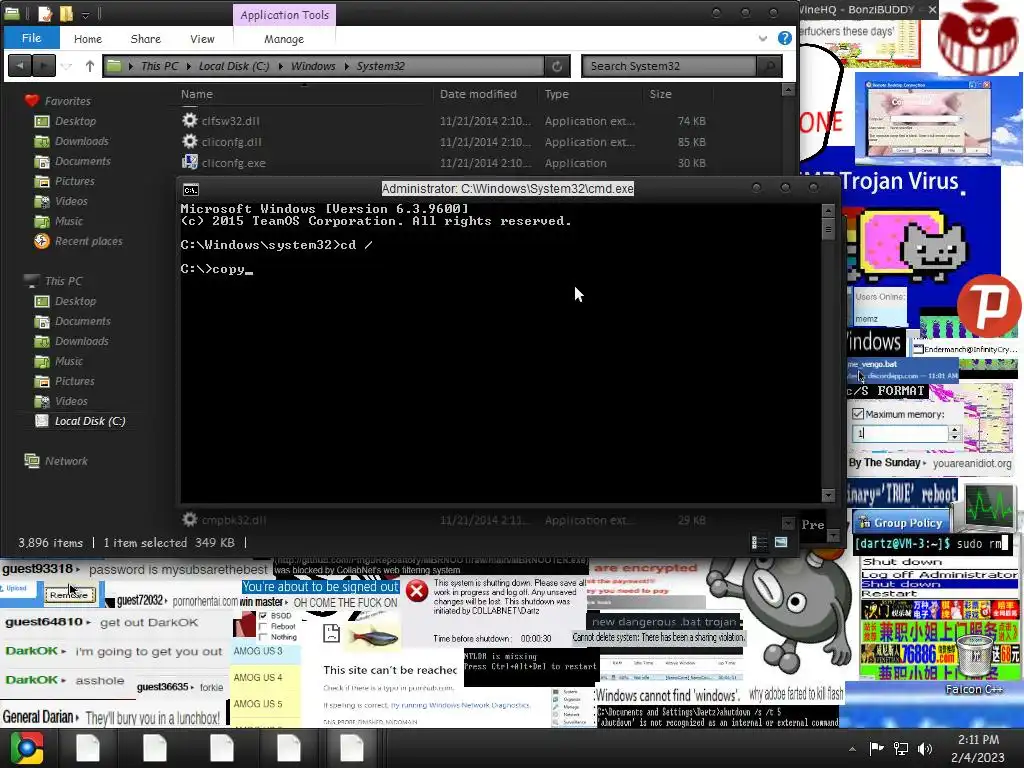The image size is (1024, 768).
Task: Click the search magnifier icon
Action: [x=769, y=66]
